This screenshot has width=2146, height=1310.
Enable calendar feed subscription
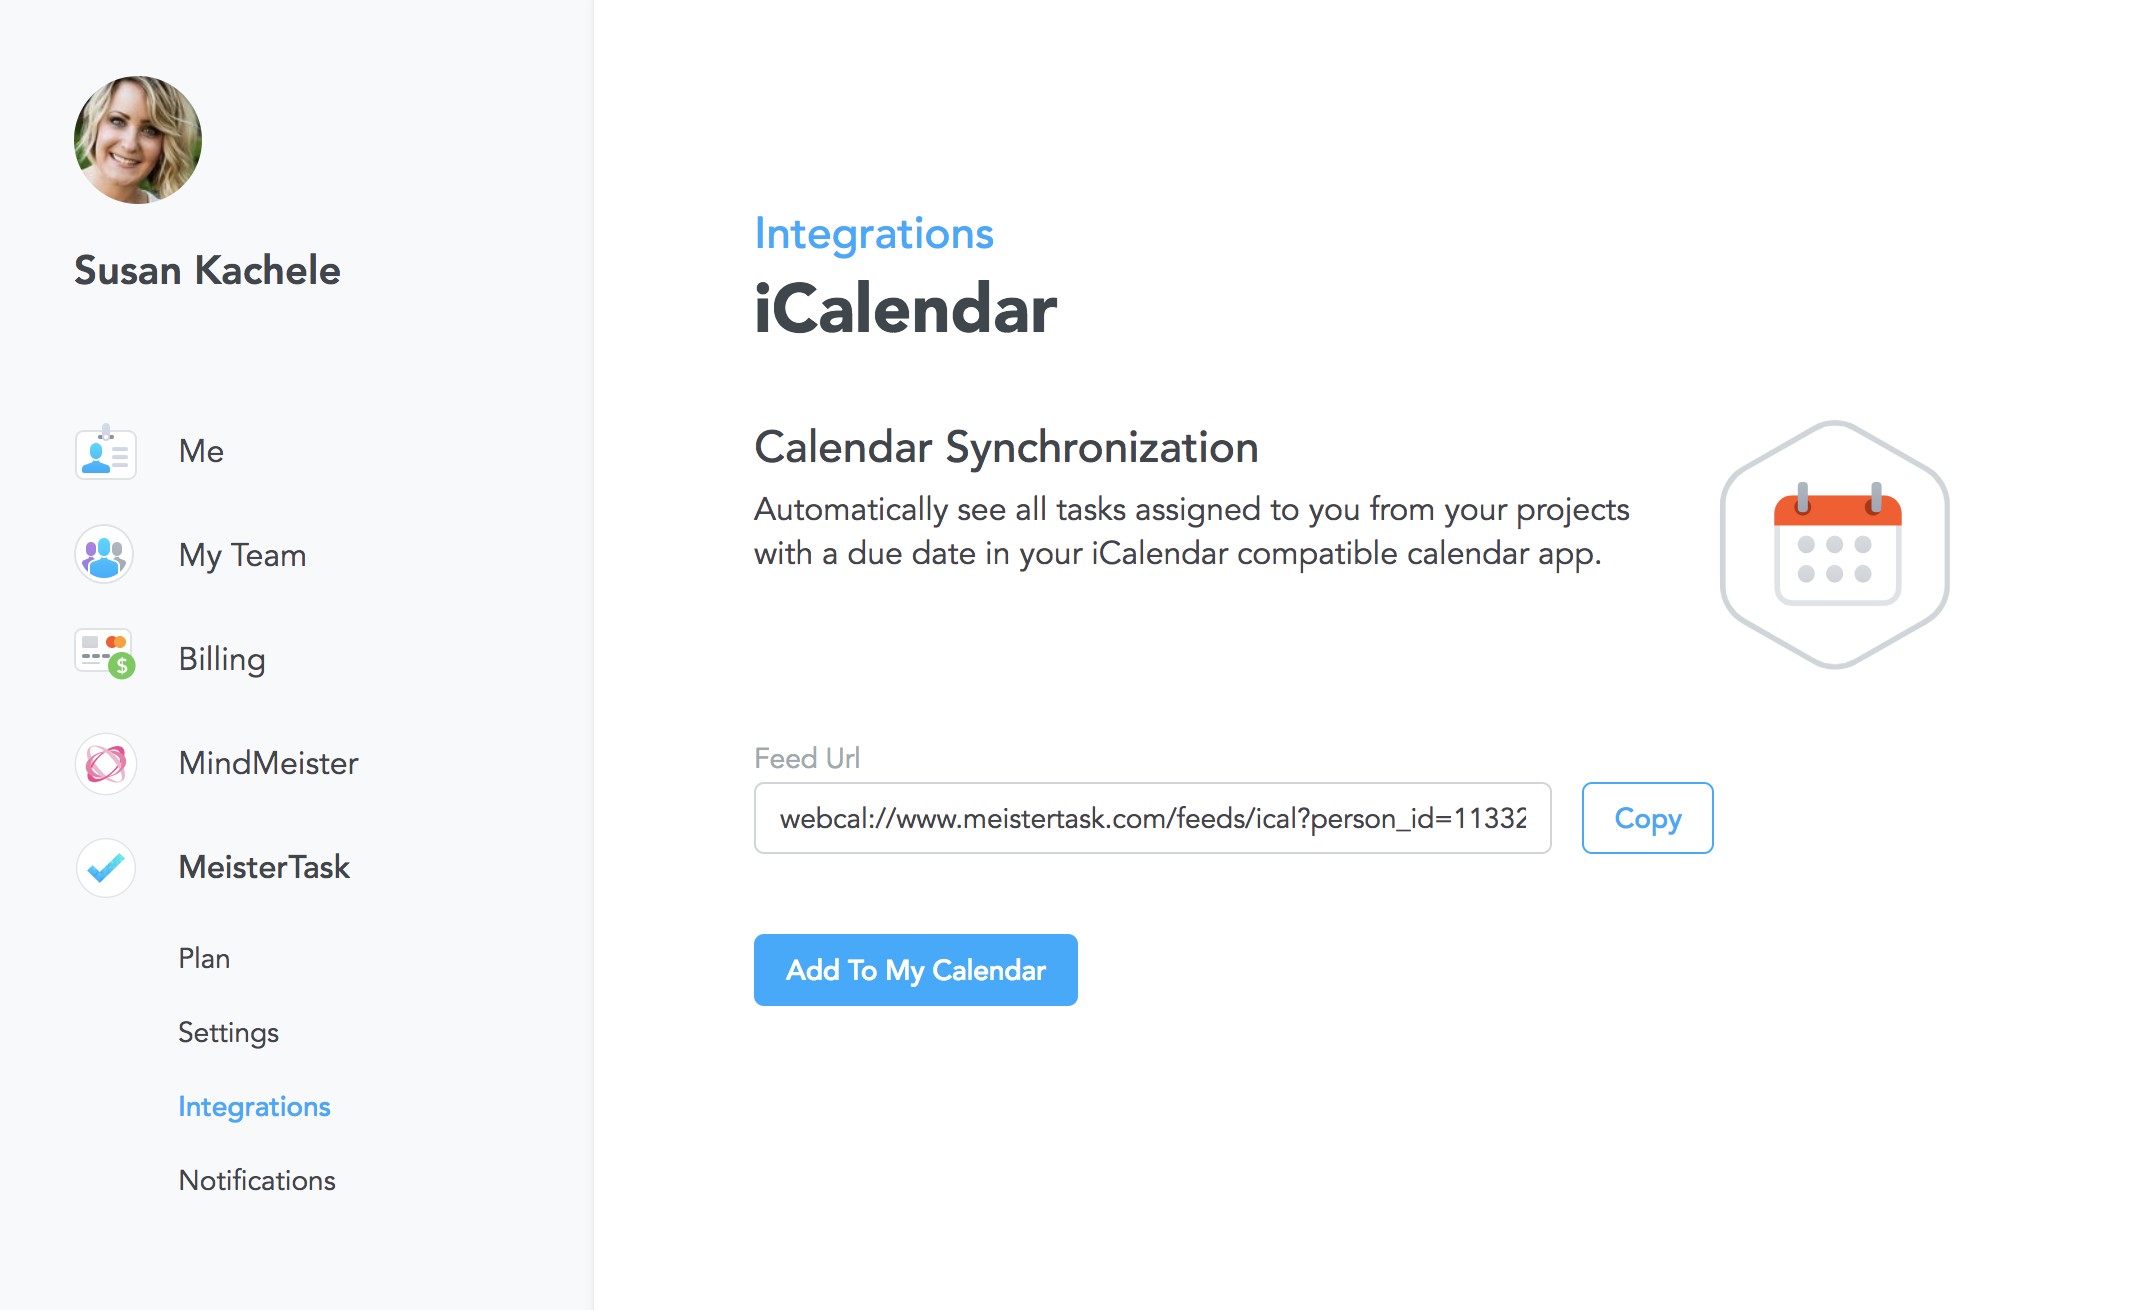coord(917,968)
